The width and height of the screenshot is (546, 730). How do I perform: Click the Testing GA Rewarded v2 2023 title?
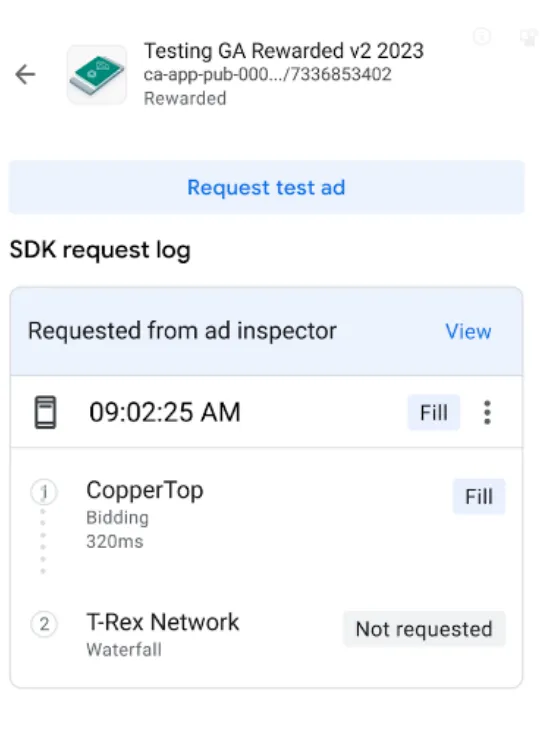point(283,51)
